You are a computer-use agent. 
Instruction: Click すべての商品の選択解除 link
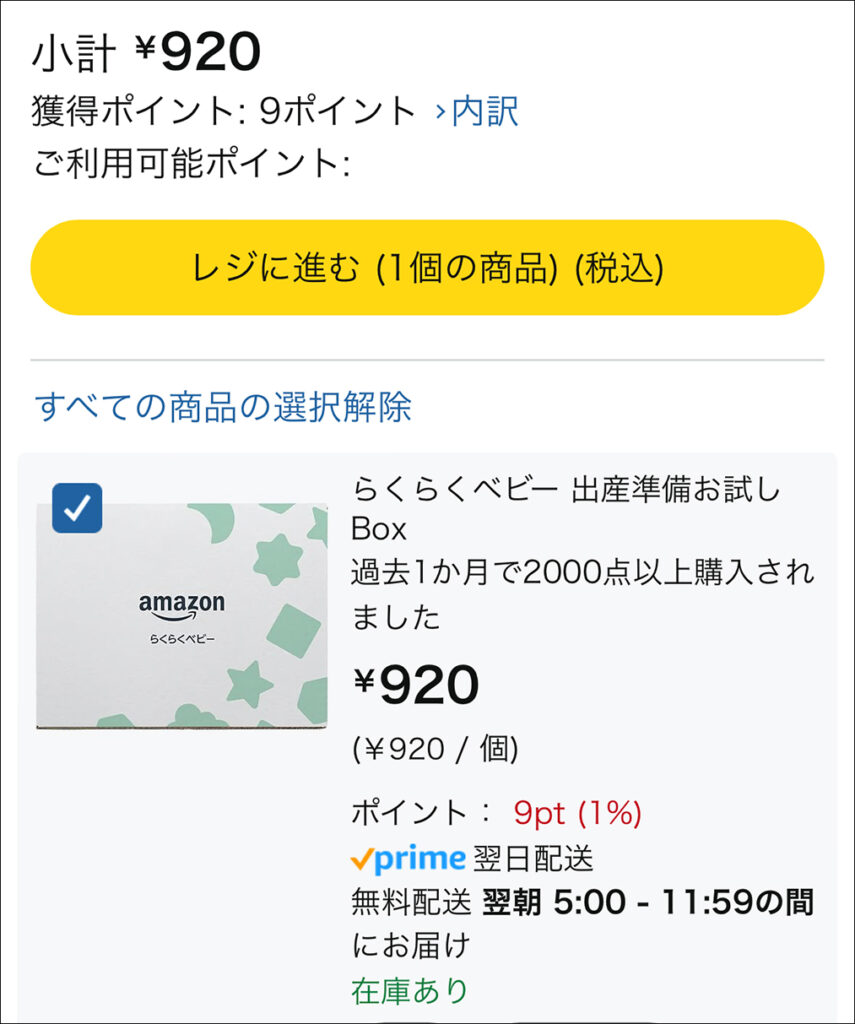coord(223,407)
